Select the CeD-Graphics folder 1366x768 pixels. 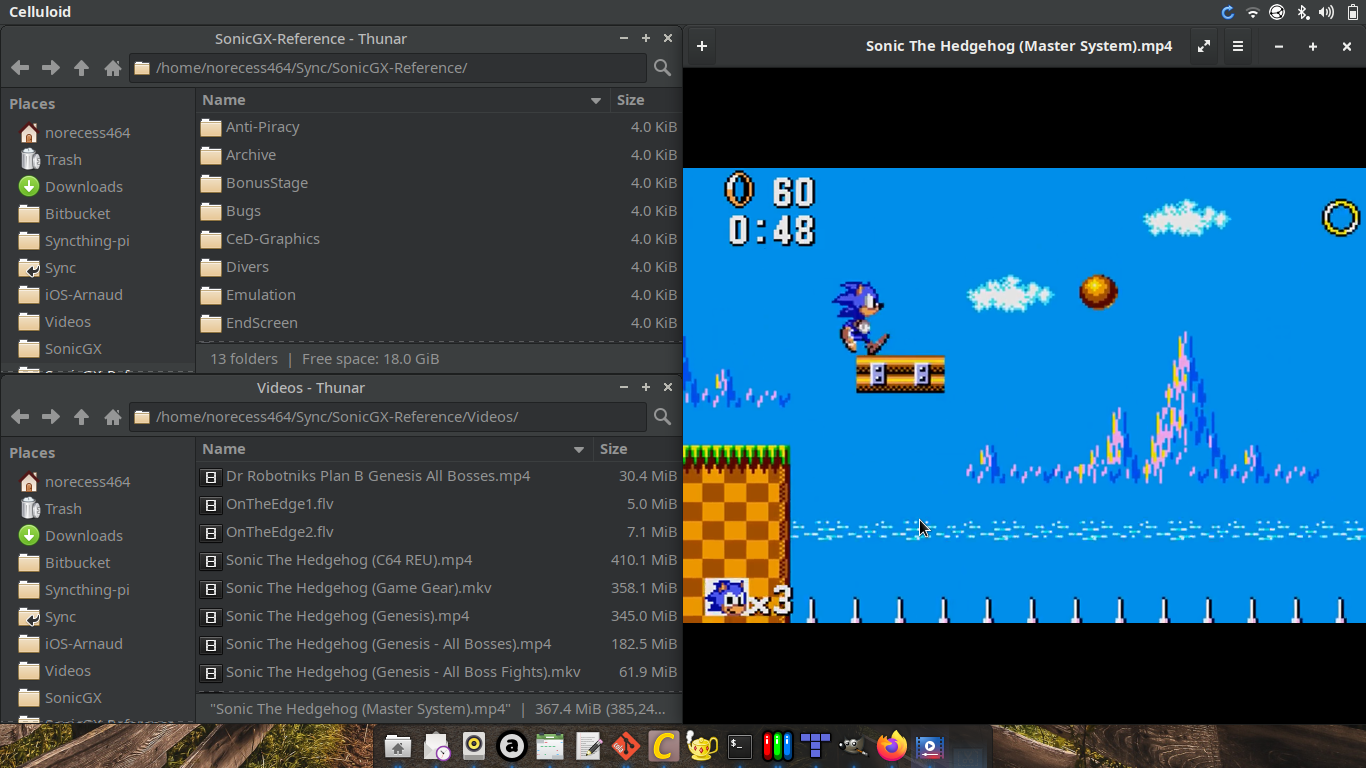pos(438,239)
